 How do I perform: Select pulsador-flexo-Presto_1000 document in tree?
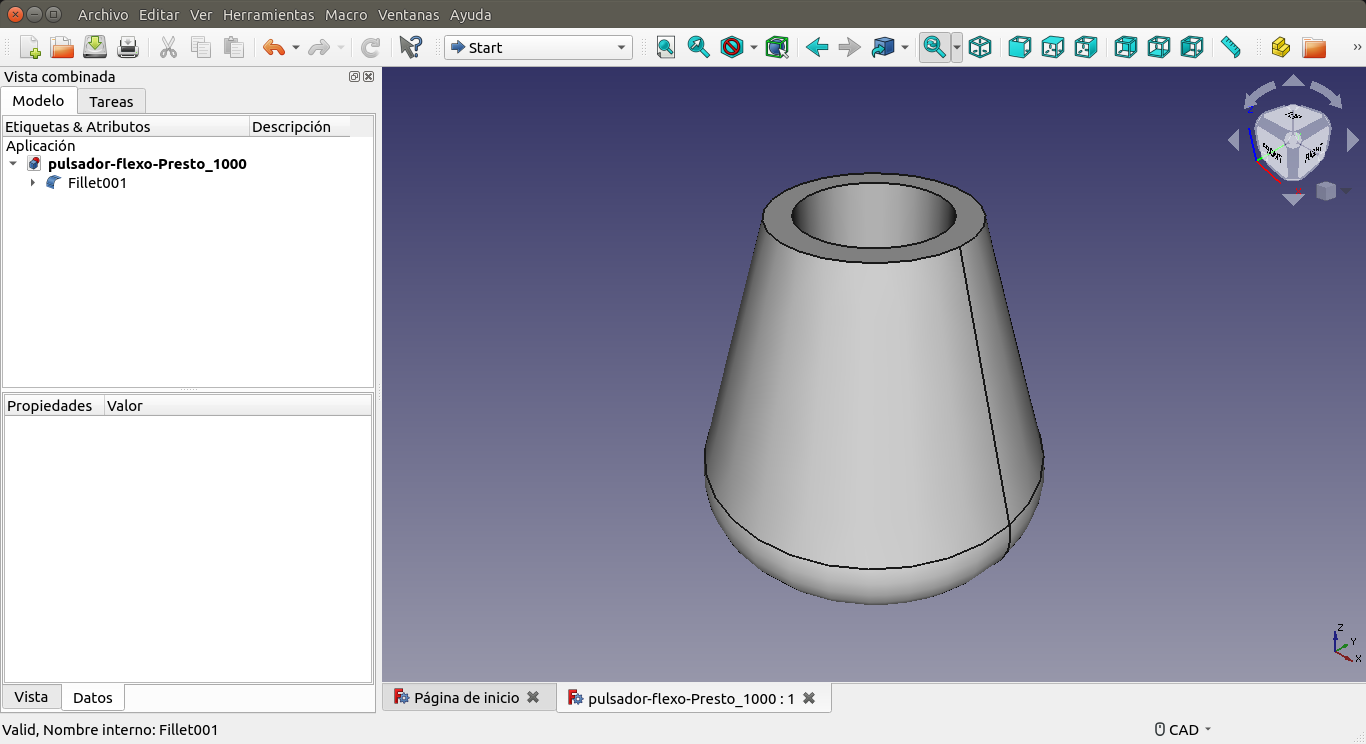147,164
